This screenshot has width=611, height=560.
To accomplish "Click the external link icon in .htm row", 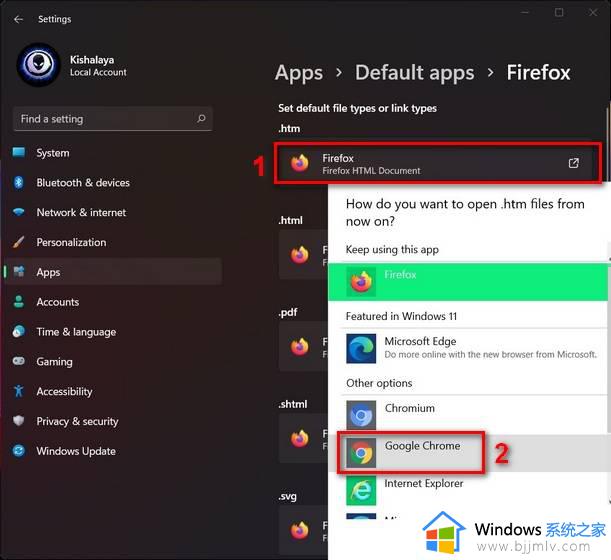I will pyautogui.click(x=574, y=163).
